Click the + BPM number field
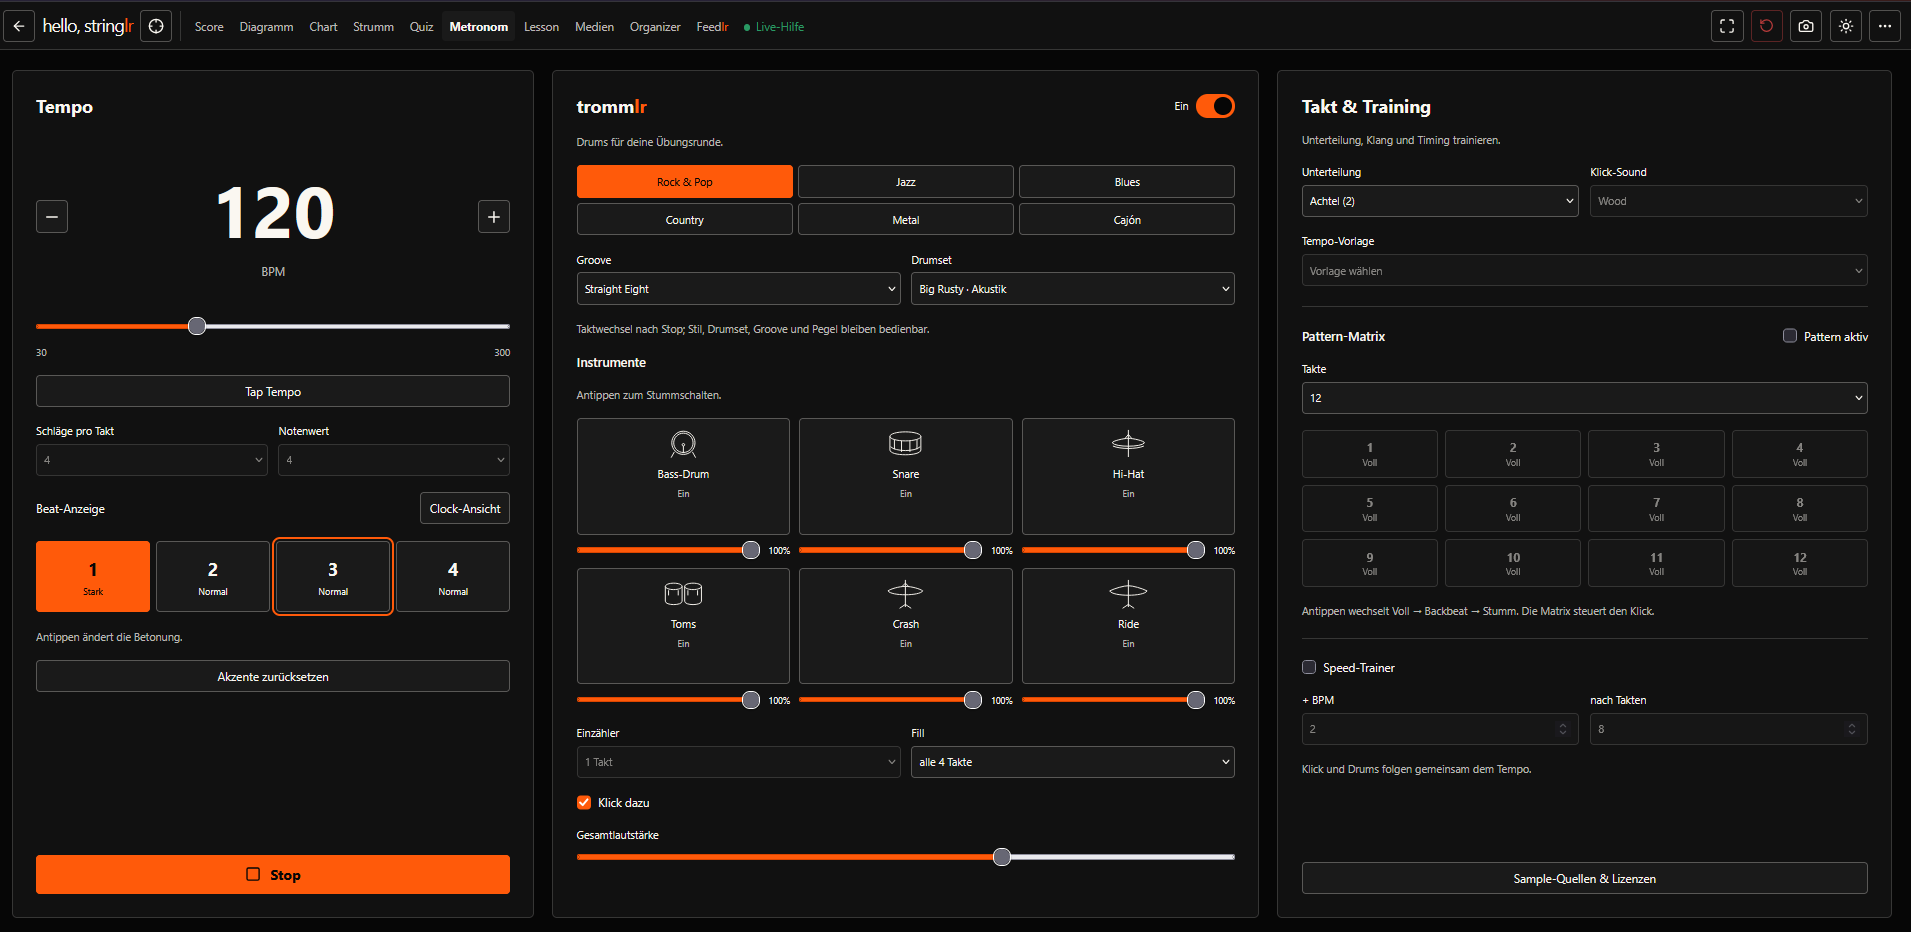The height and width of the screenshot is (932, 1911). (x=1440, y=728)
